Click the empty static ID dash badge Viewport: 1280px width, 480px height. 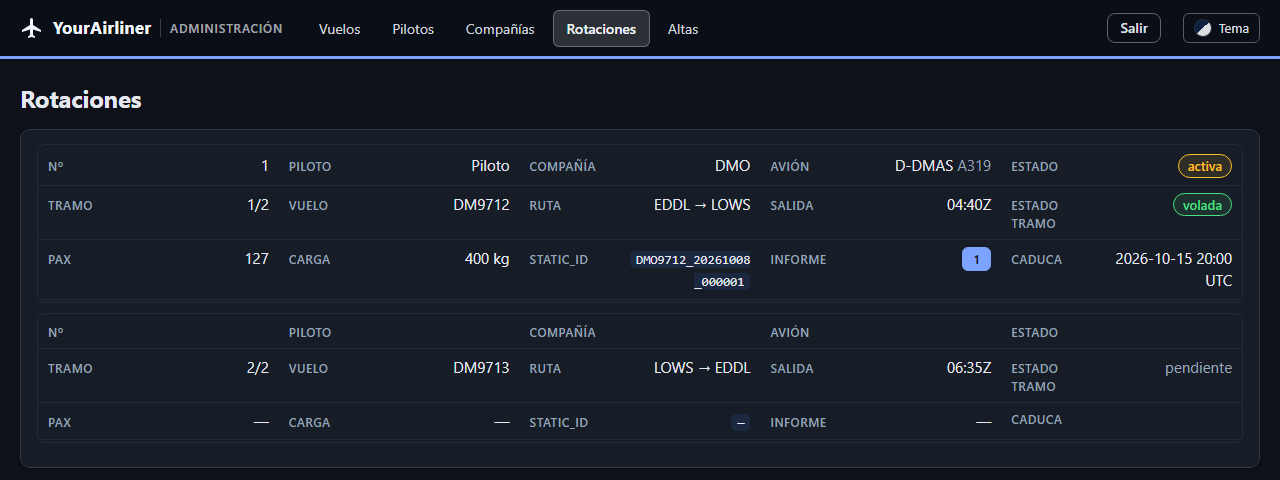[x=741, y=423]
